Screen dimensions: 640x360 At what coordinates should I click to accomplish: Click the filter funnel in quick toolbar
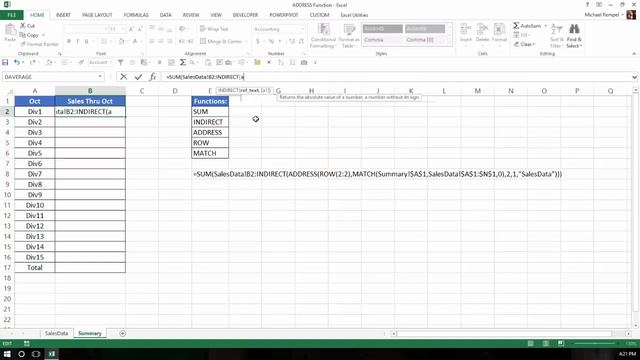pos(120,62)
